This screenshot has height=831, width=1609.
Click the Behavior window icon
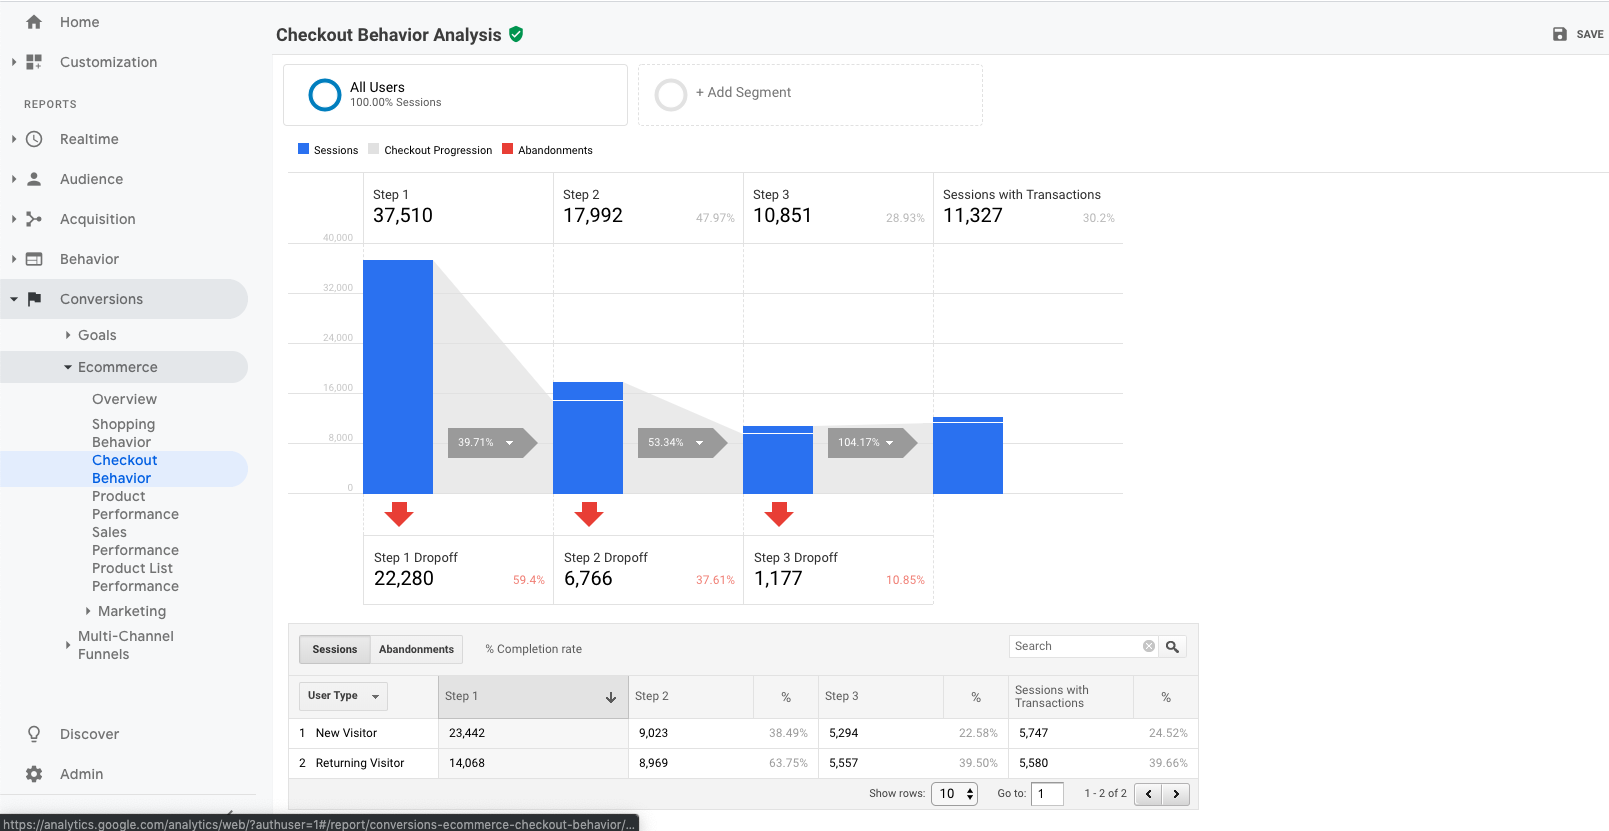[x=34, y=259]
